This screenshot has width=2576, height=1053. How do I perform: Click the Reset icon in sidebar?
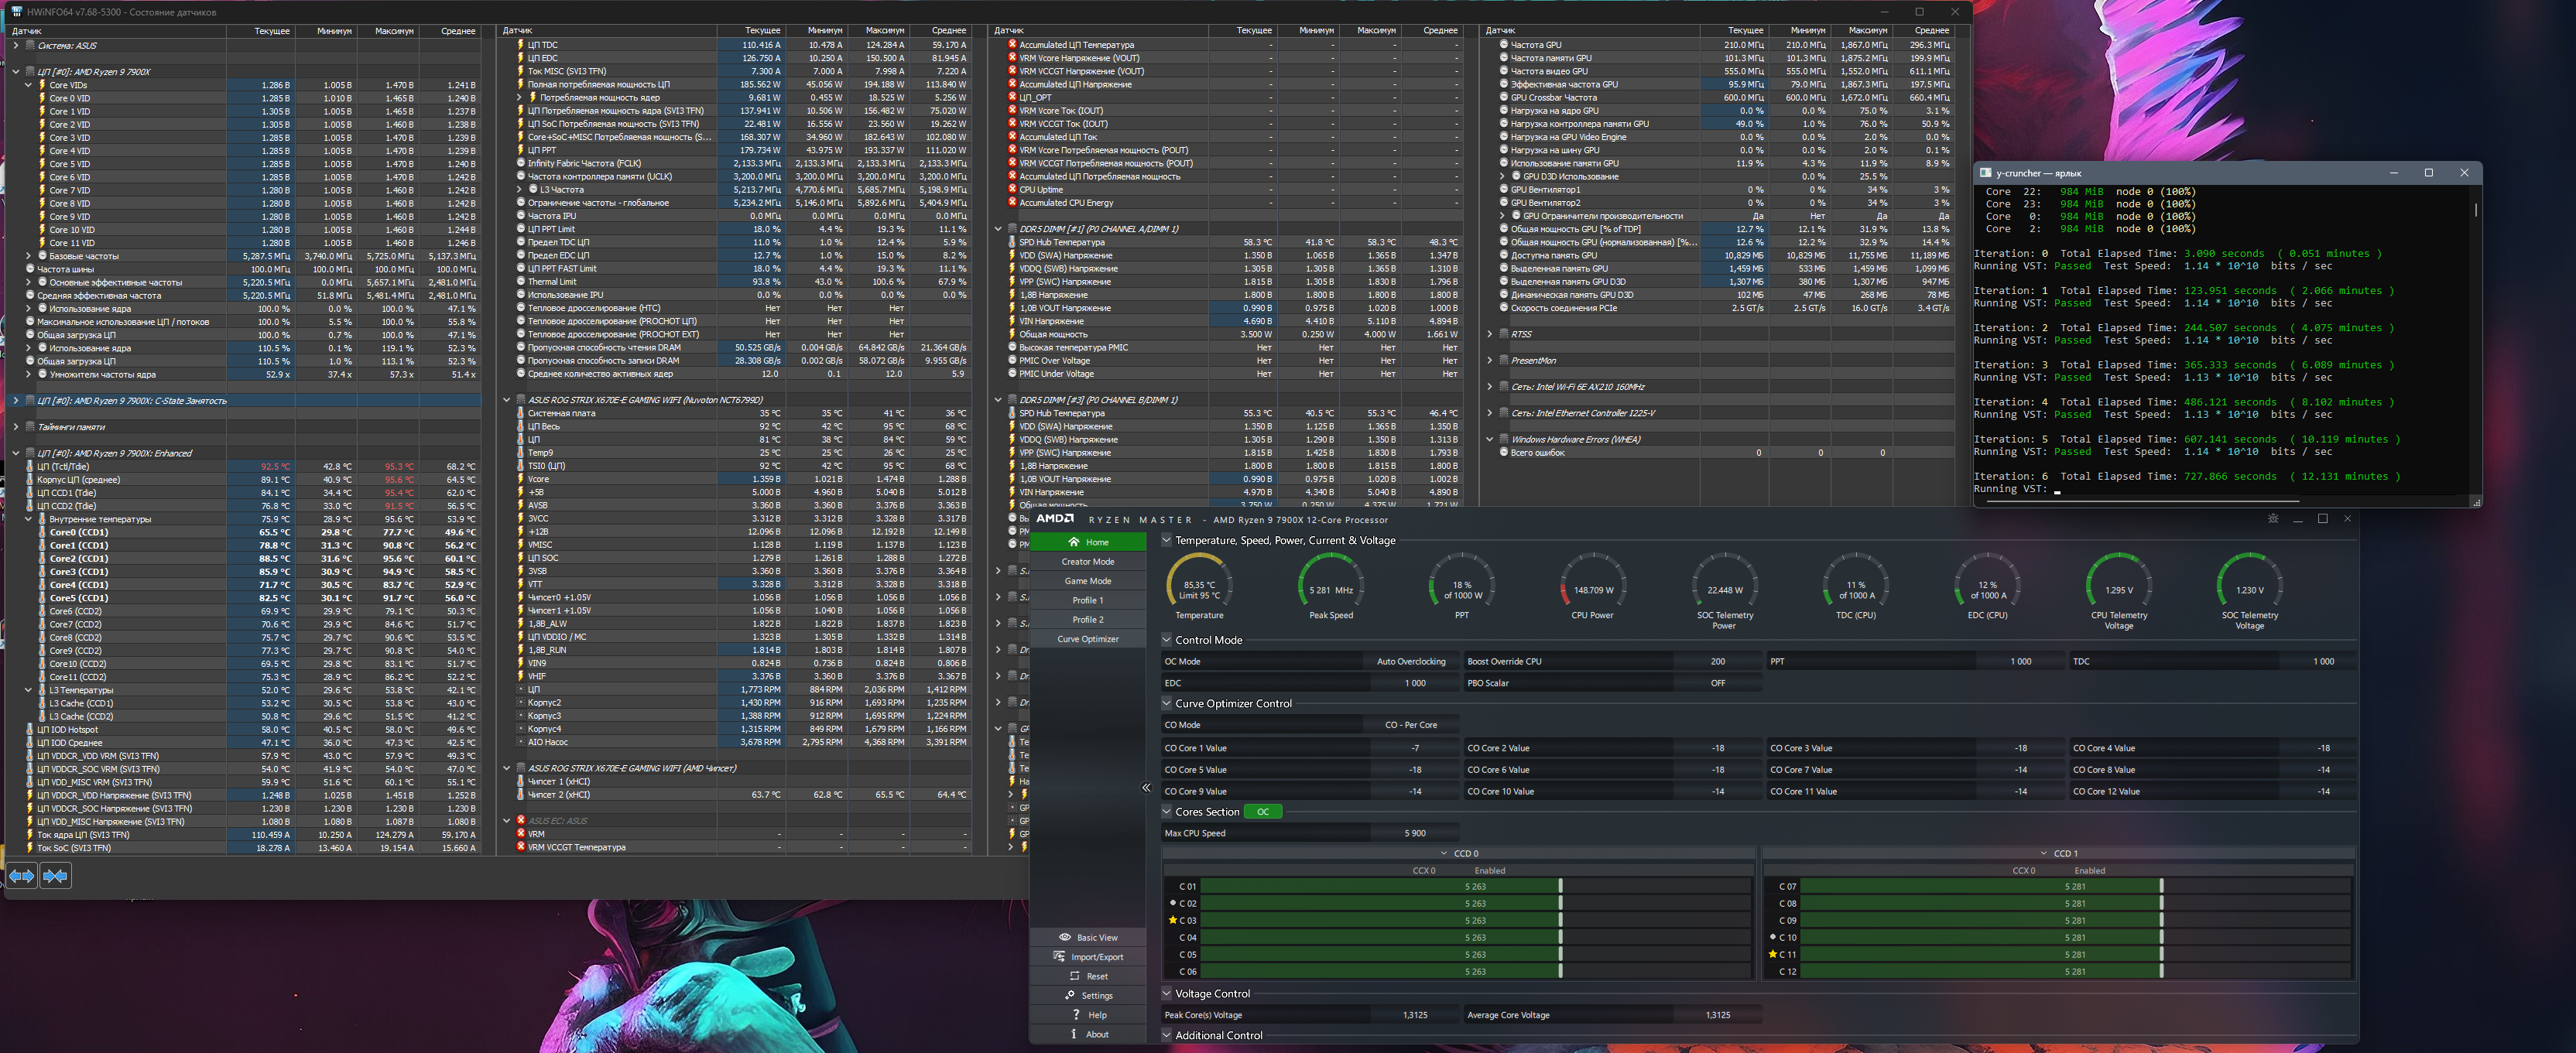click(1075, 976)
